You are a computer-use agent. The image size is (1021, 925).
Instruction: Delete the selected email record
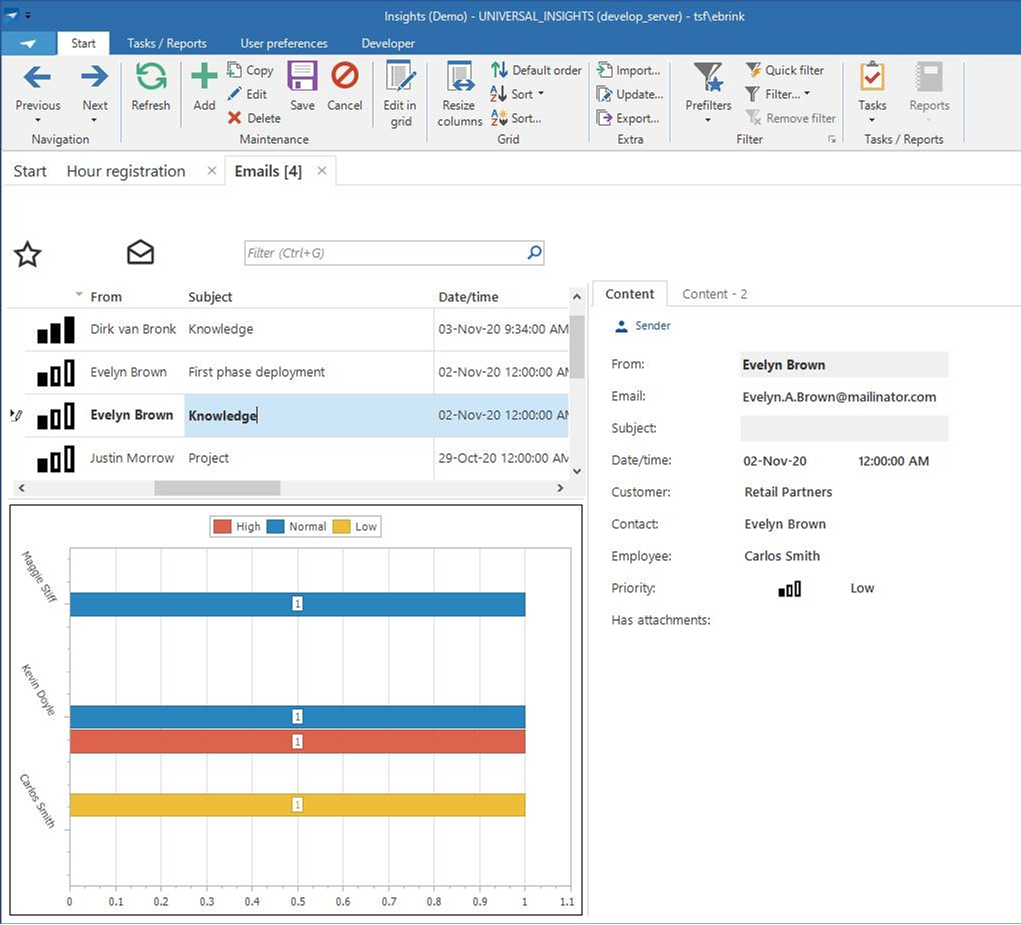point(254,118)
